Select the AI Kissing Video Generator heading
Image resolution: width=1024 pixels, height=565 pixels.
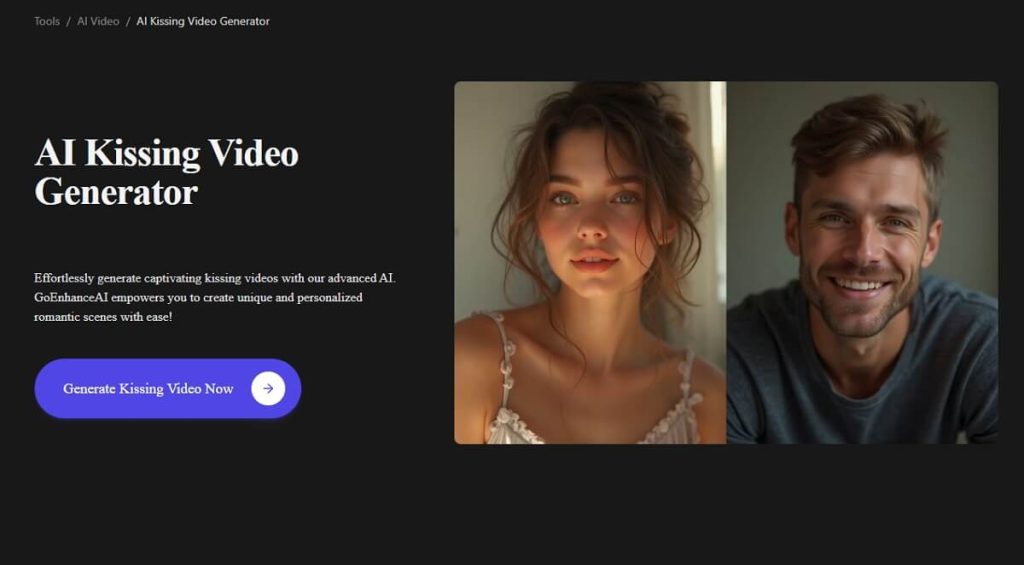[167, 172]
